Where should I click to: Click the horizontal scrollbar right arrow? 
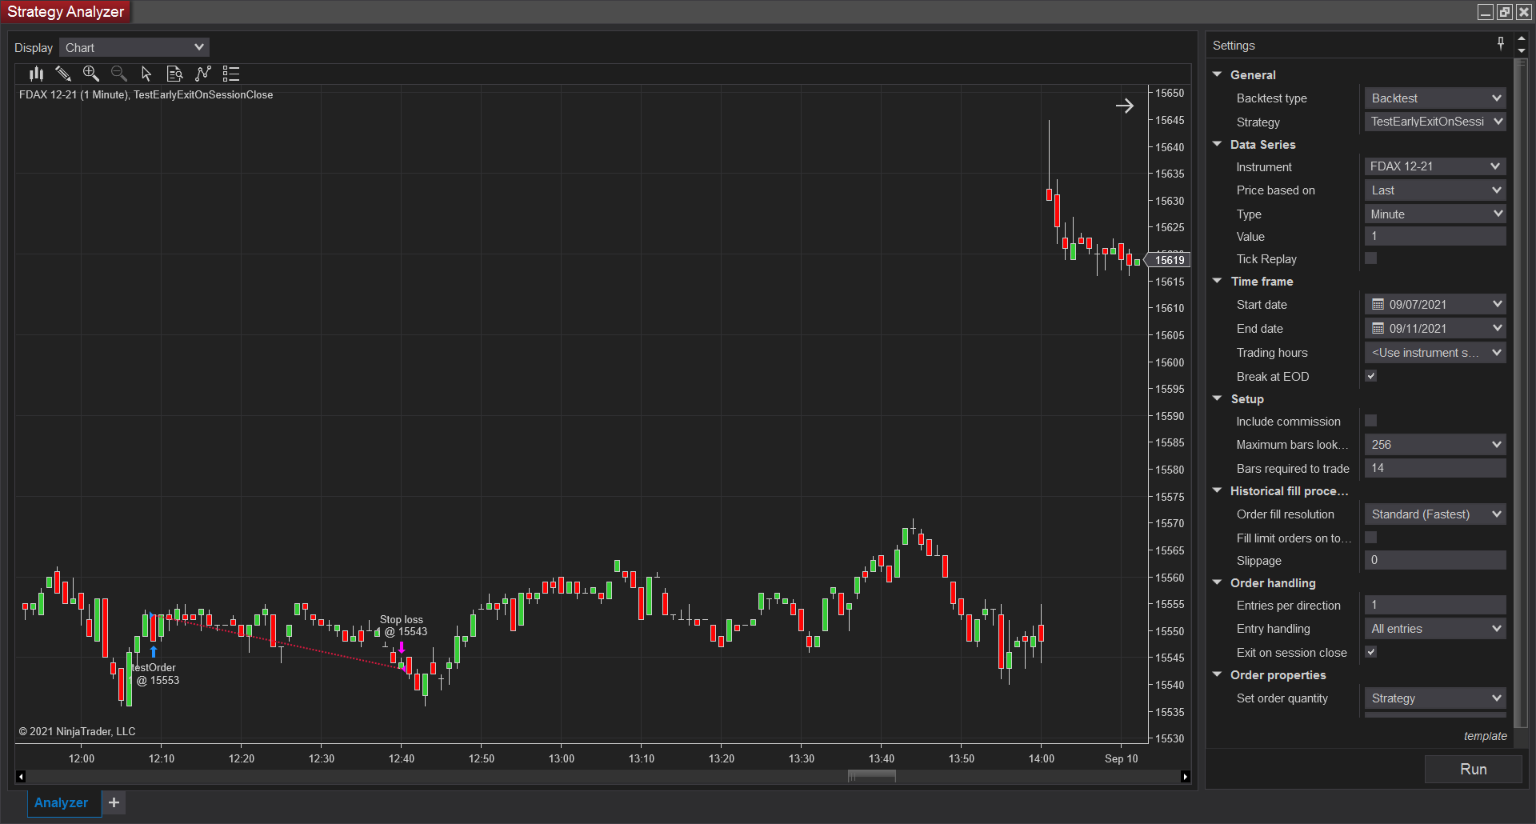coord(1185,776)
